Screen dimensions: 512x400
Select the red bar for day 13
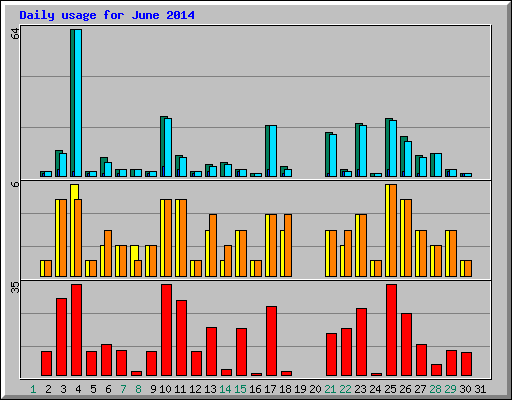(212, 351)
